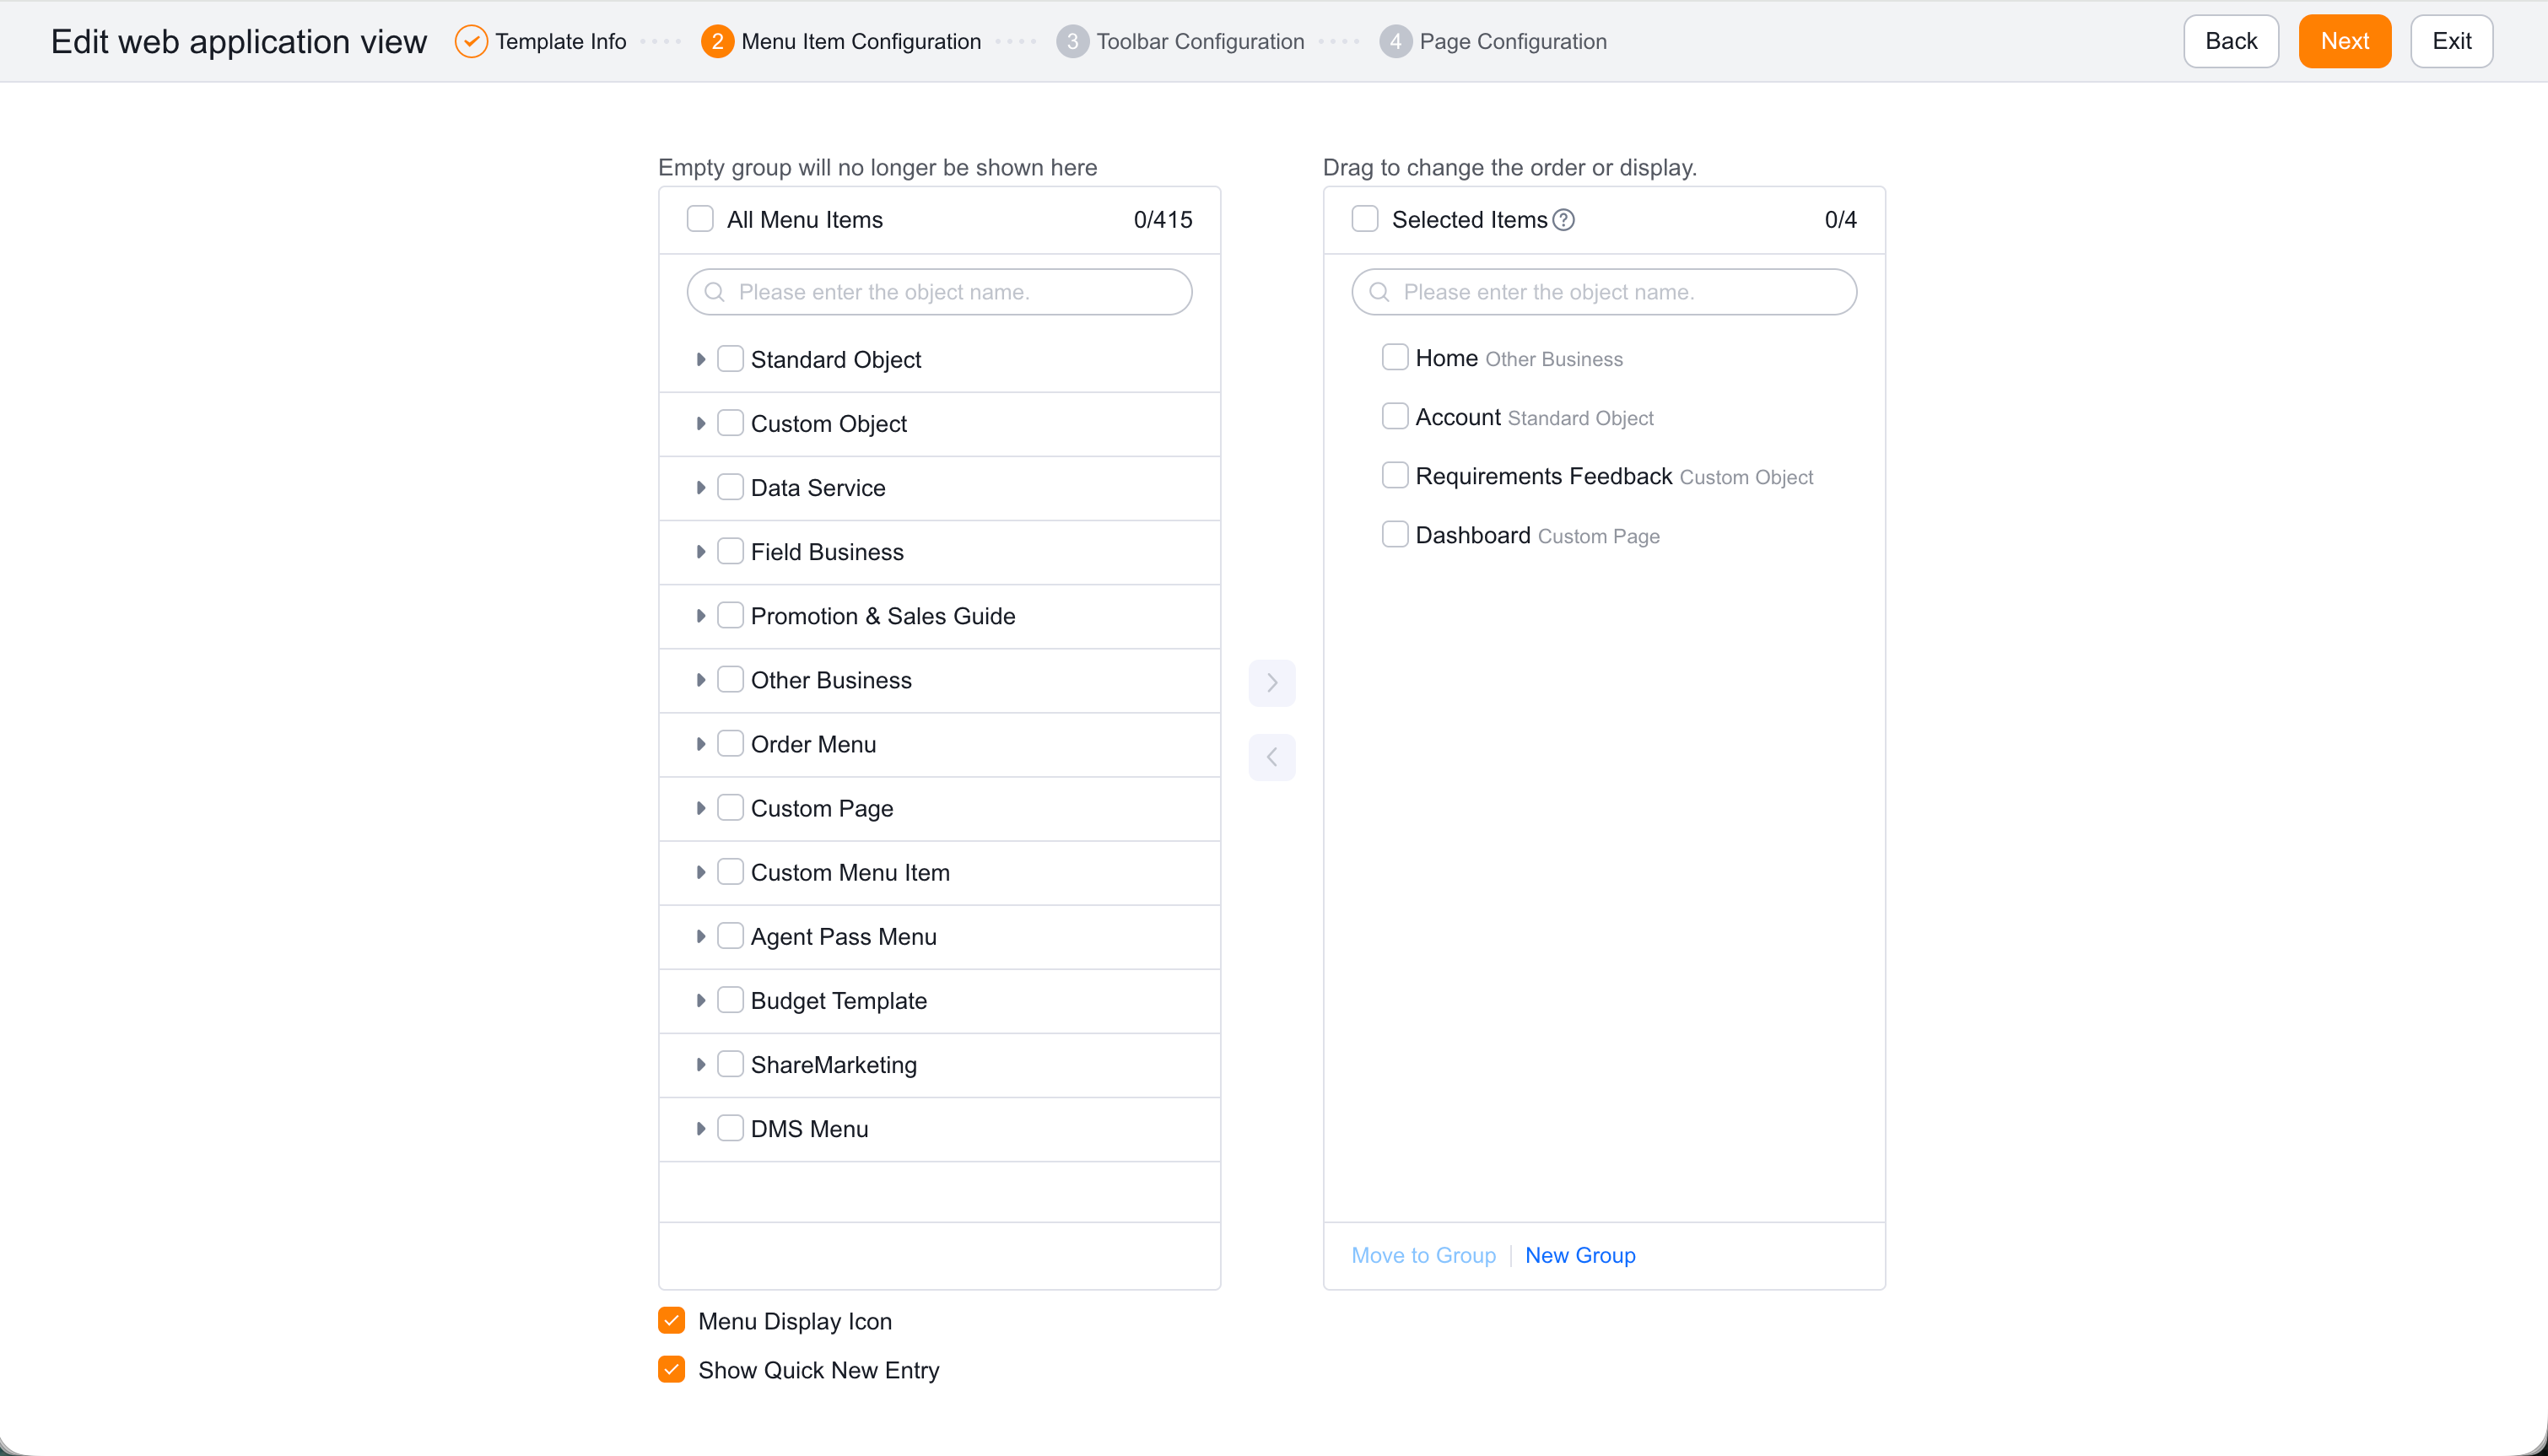The width and height of the screenshot is (2548, 1456).
Task: Expand the Standard Object group arrow
Action: point(700,359)
